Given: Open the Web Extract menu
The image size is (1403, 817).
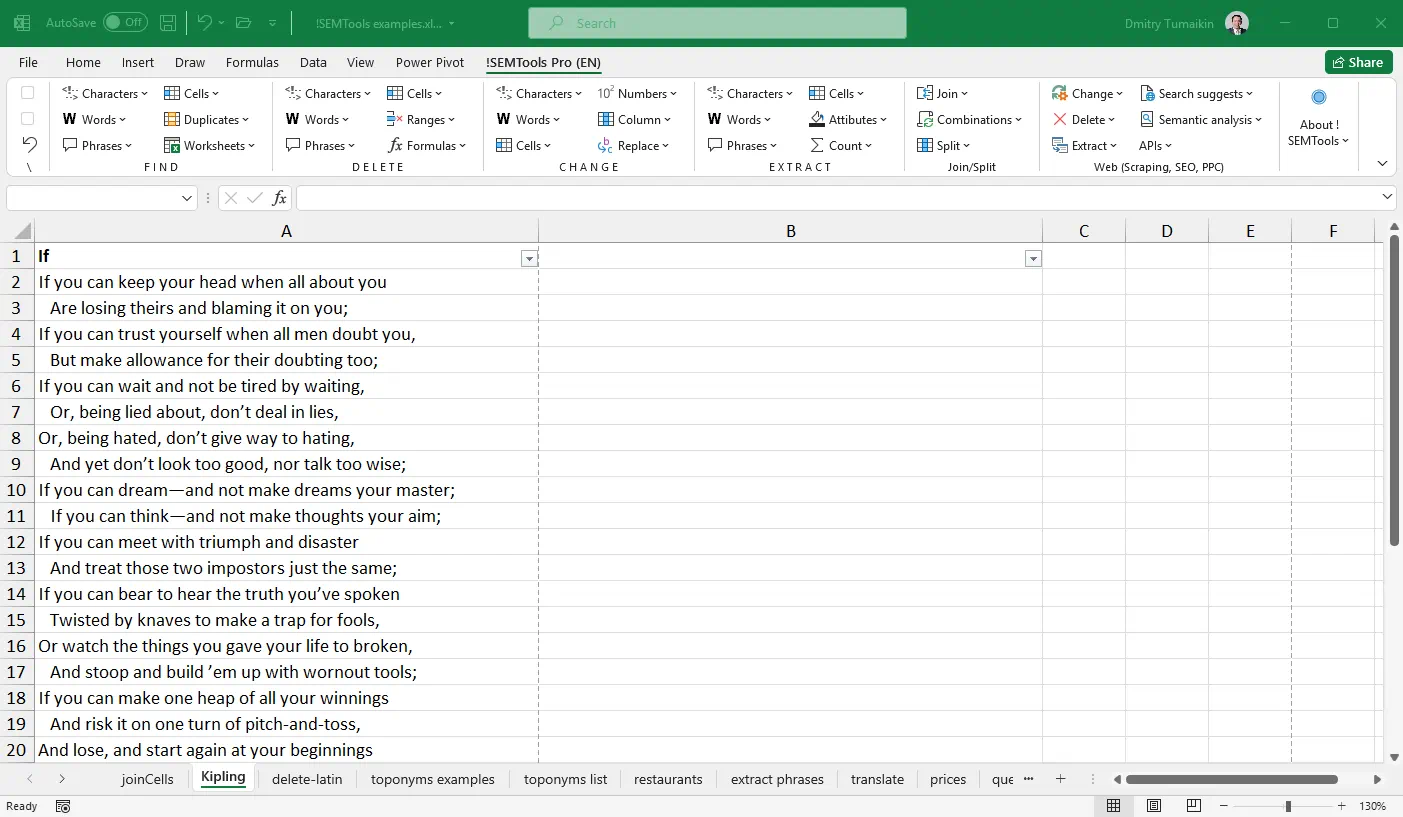Looking at the screenshot, I should [1085, 145].
